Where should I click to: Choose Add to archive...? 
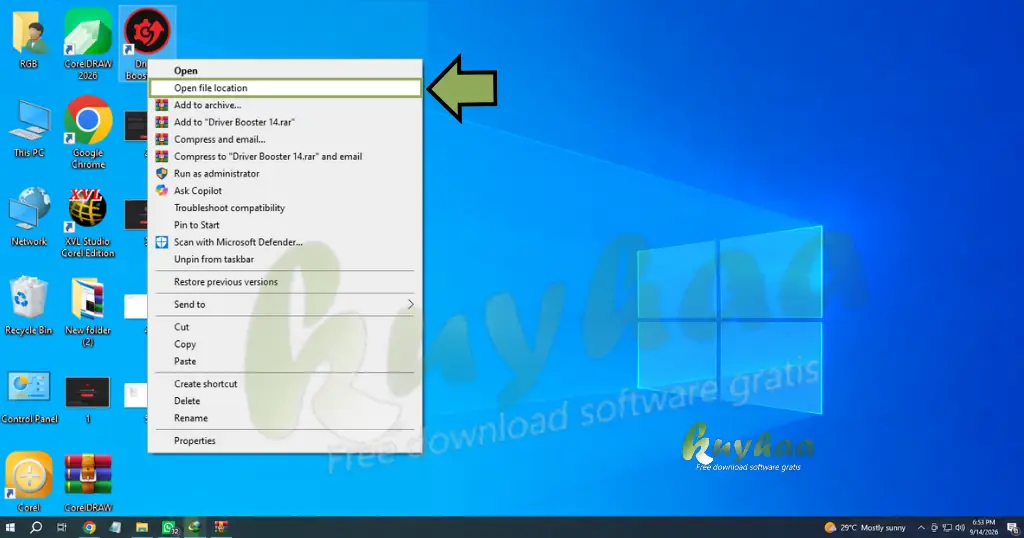coord(285,104)
